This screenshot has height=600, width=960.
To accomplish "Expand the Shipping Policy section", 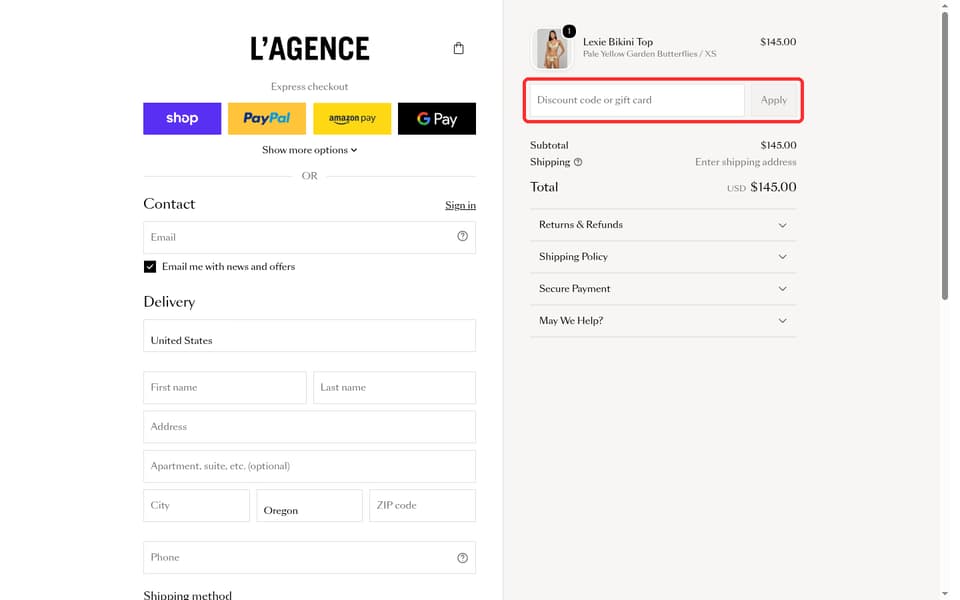I will 663,257.
